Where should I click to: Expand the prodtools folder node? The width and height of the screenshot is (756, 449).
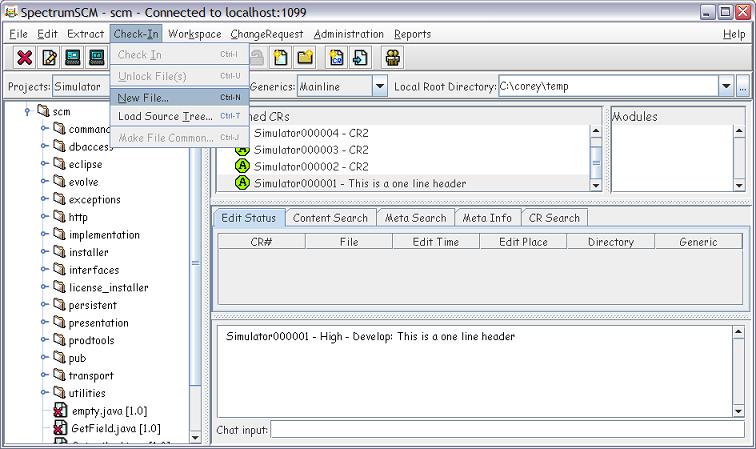pos(44,340)
